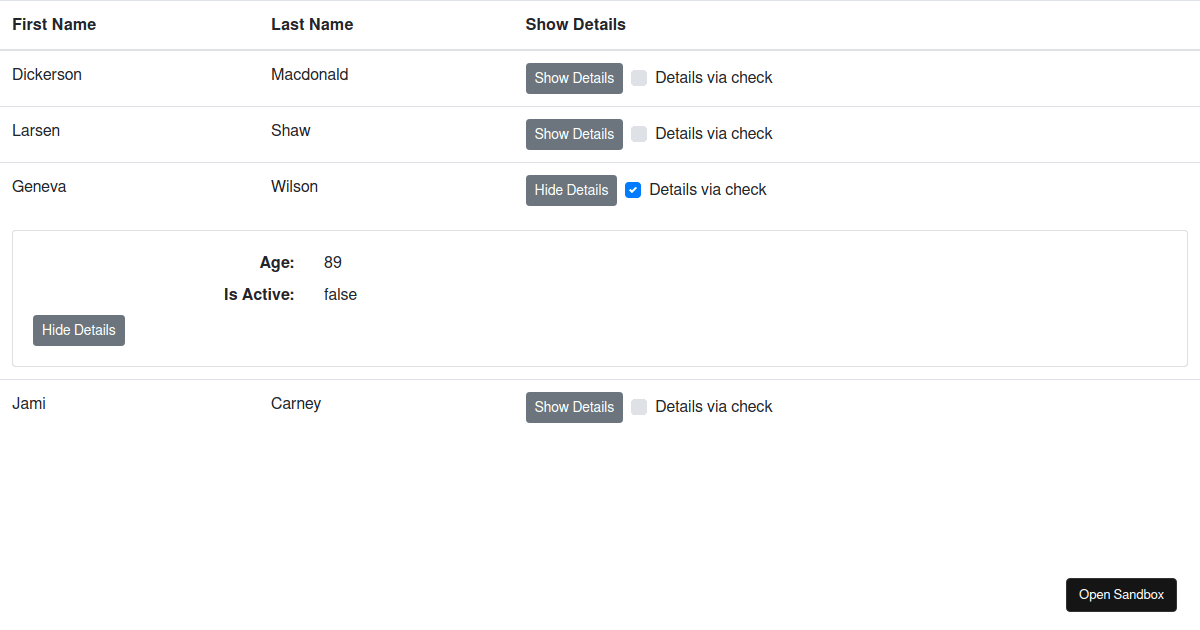Click the Last Name column header
The image size is (1200, 630).
coord(312,24)
